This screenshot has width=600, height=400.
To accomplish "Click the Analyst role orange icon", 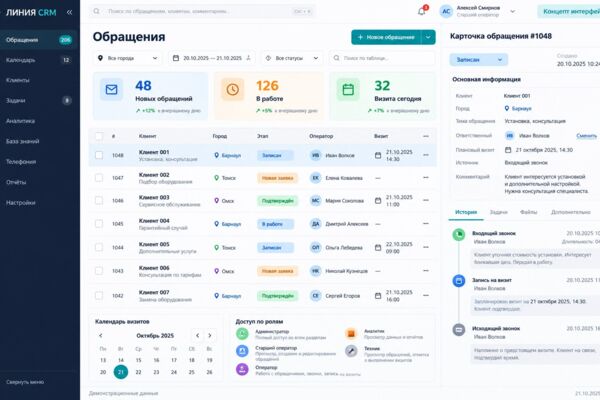I will (351, 334).
